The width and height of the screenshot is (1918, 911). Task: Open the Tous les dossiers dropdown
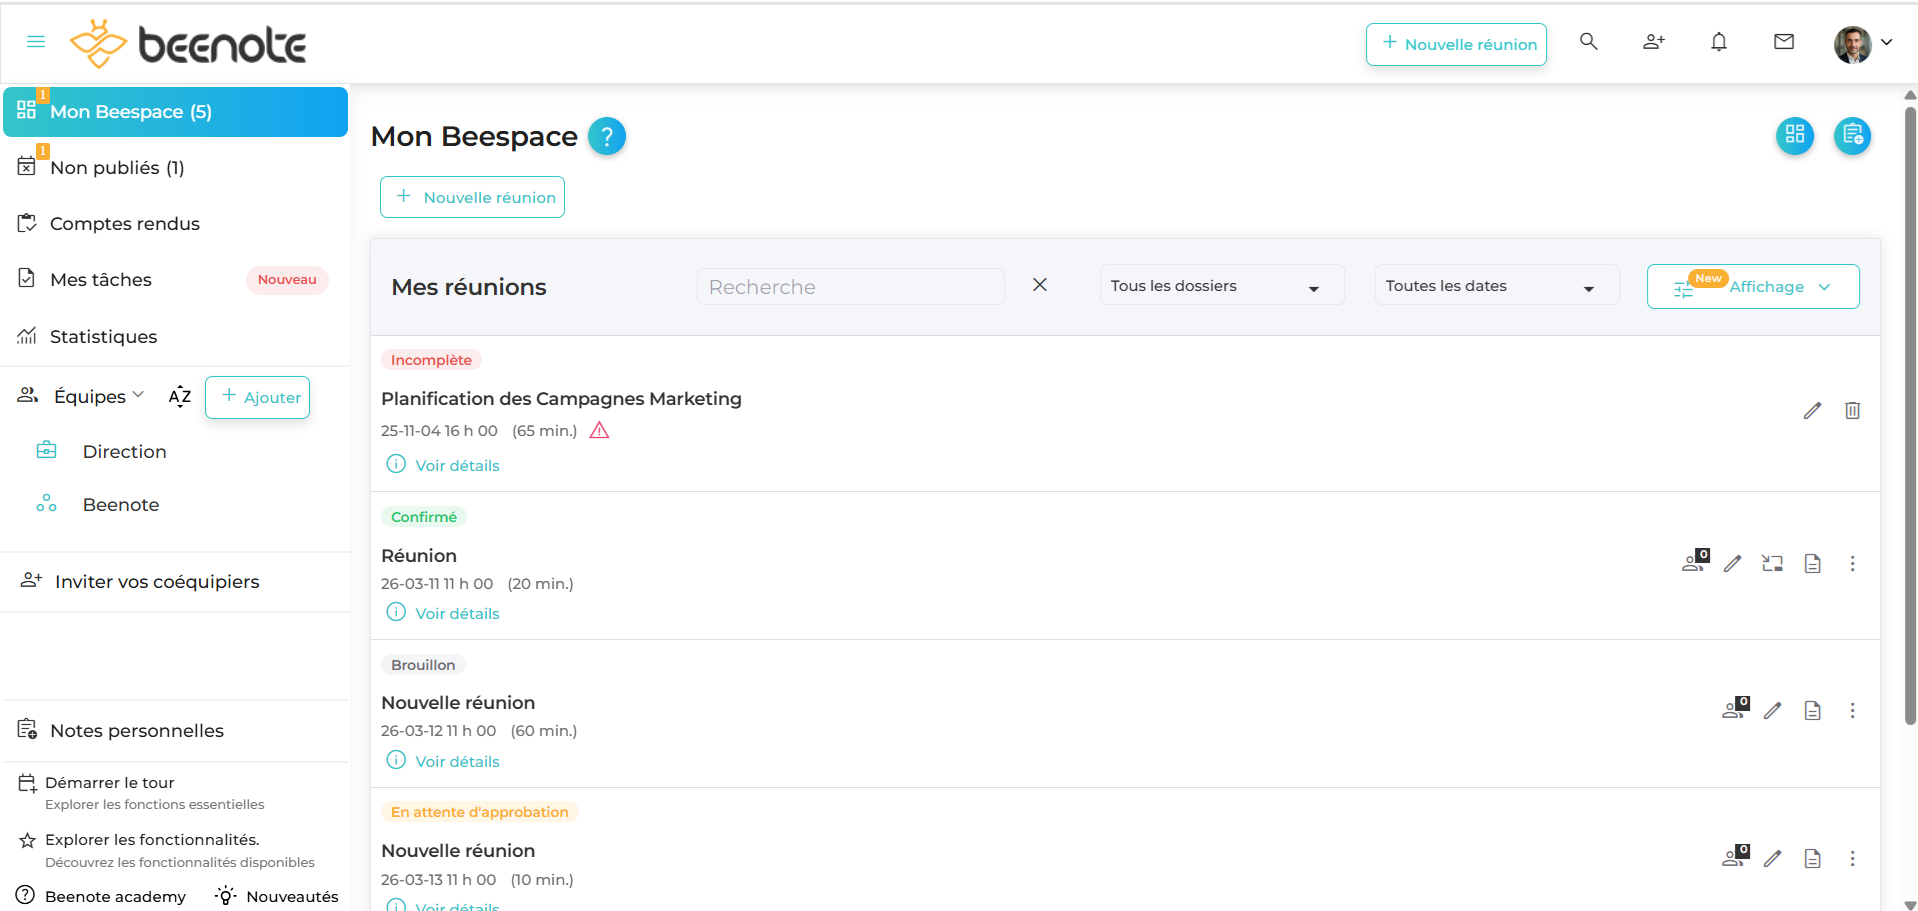(1221, 286)
